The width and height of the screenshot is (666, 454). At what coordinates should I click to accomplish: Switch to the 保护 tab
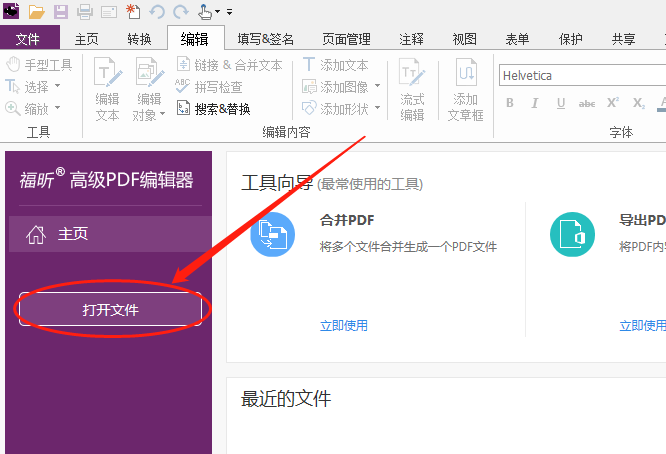[x=570, y=39]
